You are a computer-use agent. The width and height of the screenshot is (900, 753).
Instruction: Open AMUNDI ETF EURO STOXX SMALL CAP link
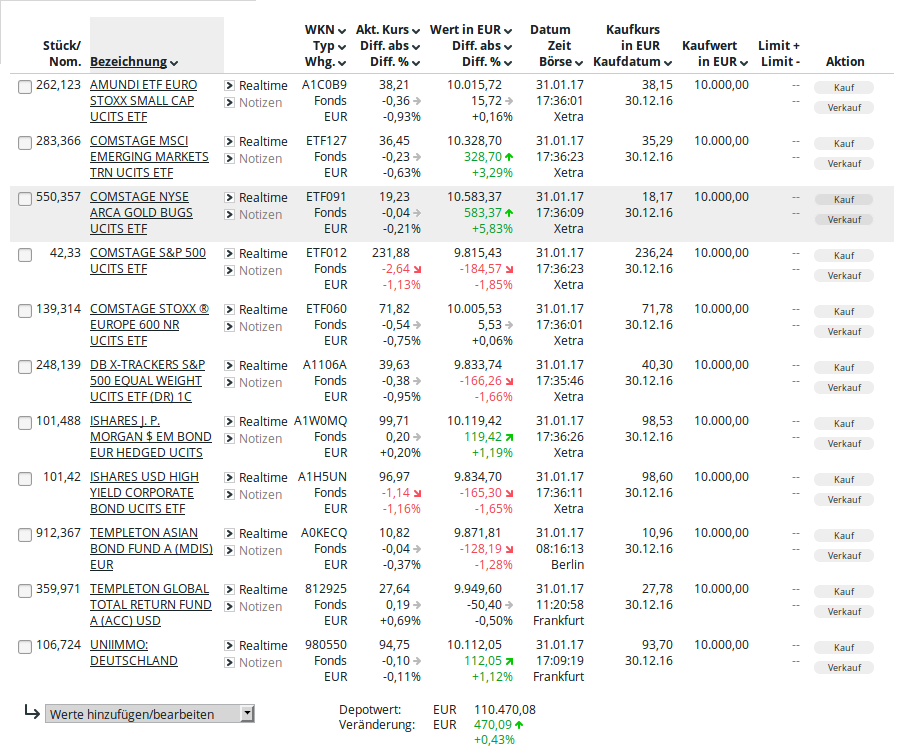(x=143, y=100)
